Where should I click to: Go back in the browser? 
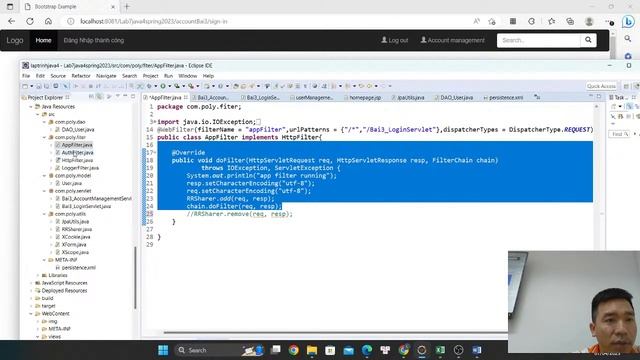coord(11,21)
